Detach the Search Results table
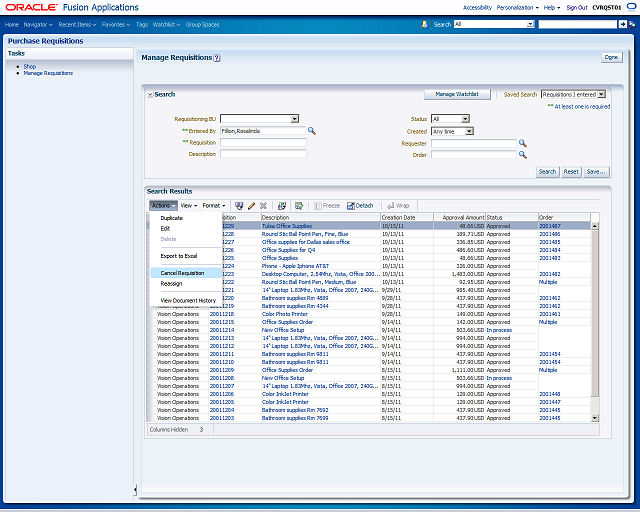 [360, 206]
